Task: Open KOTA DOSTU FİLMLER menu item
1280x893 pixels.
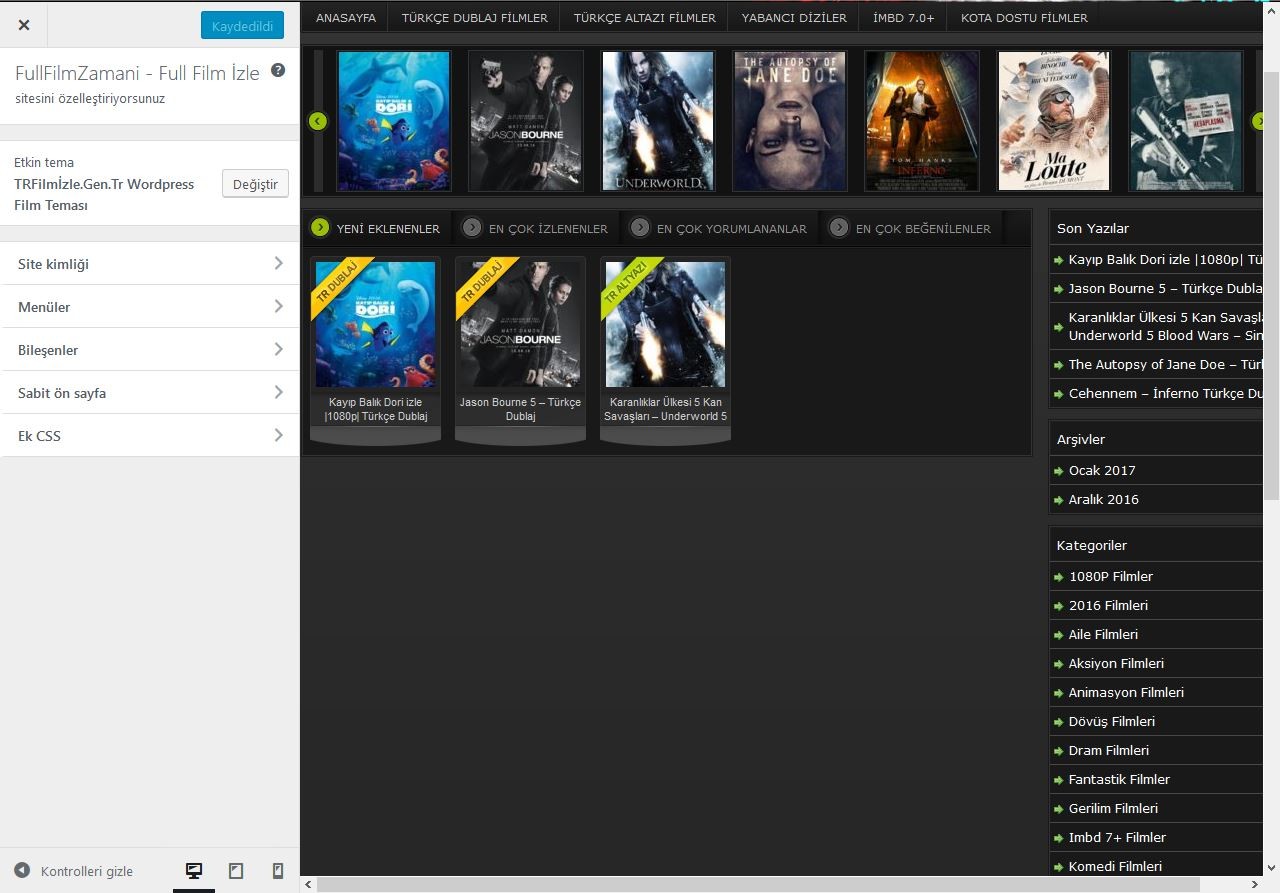Action: click(1024, 18)
